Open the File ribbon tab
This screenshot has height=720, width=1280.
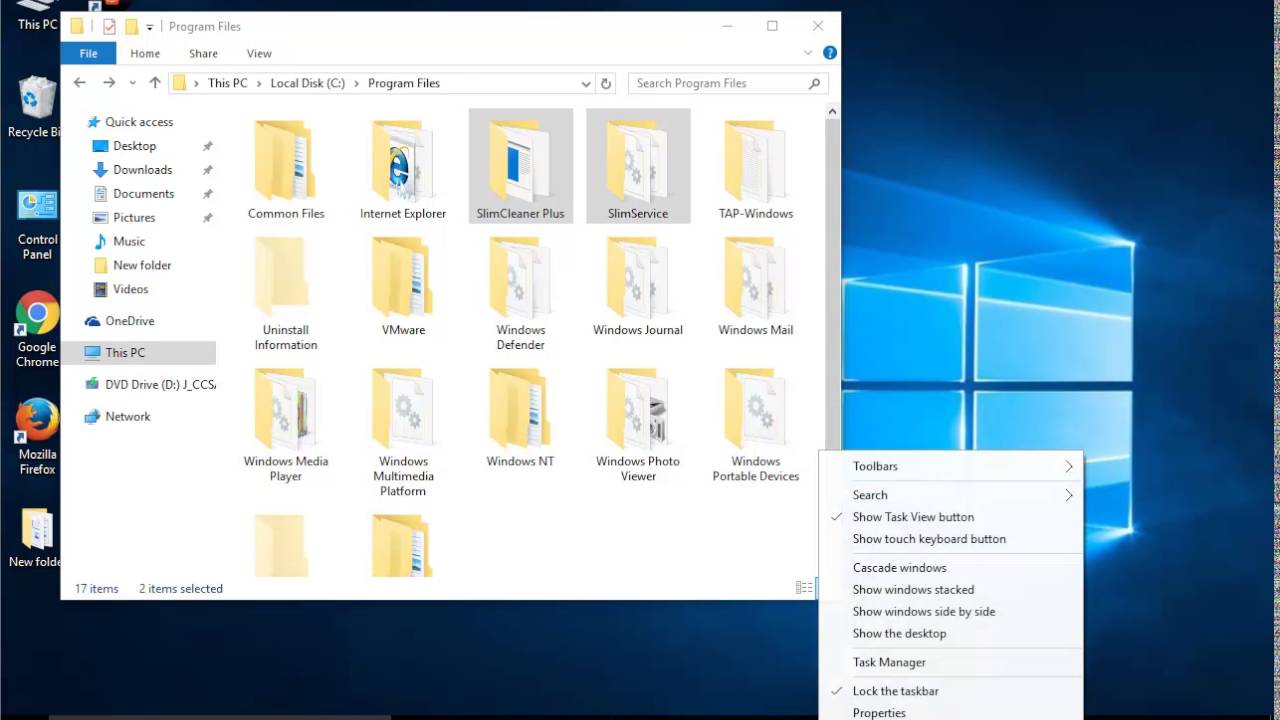89,53
